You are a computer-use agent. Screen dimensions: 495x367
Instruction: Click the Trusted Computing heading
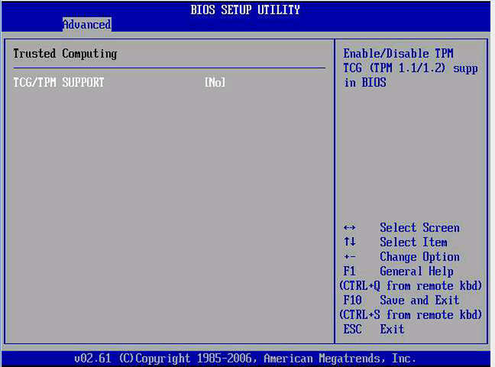tap(65, 54)
